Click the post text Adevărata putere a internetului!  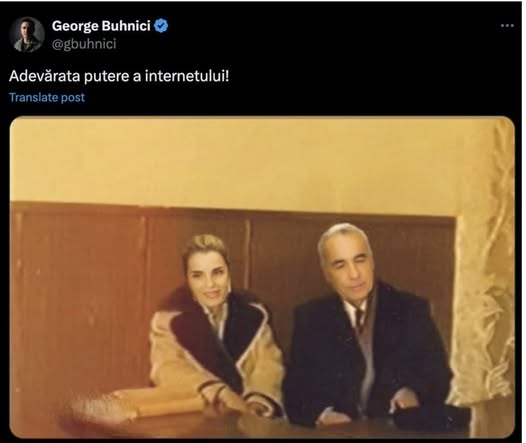coord(119,76)
